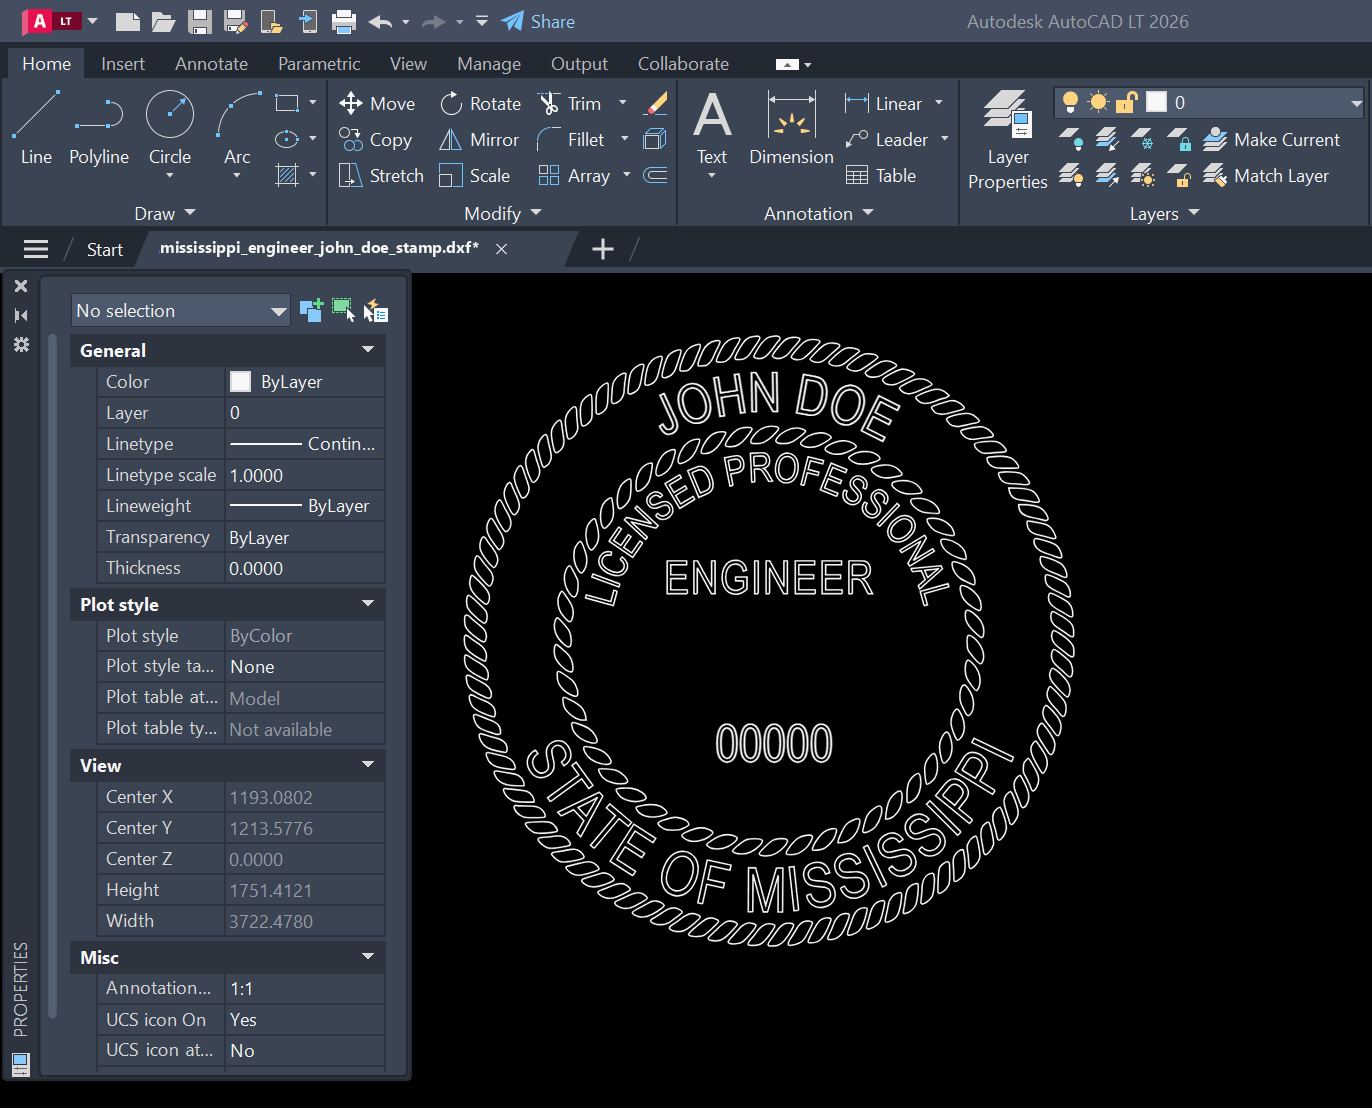Click Make Current layer button

tap(1271, 140)
